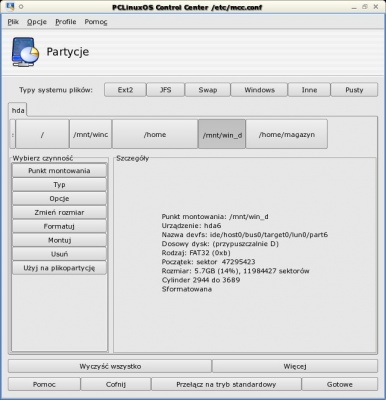The height and width of the screenshot is (400, 386).
Task: Select the root / partition block
Action: pos(42,134)
